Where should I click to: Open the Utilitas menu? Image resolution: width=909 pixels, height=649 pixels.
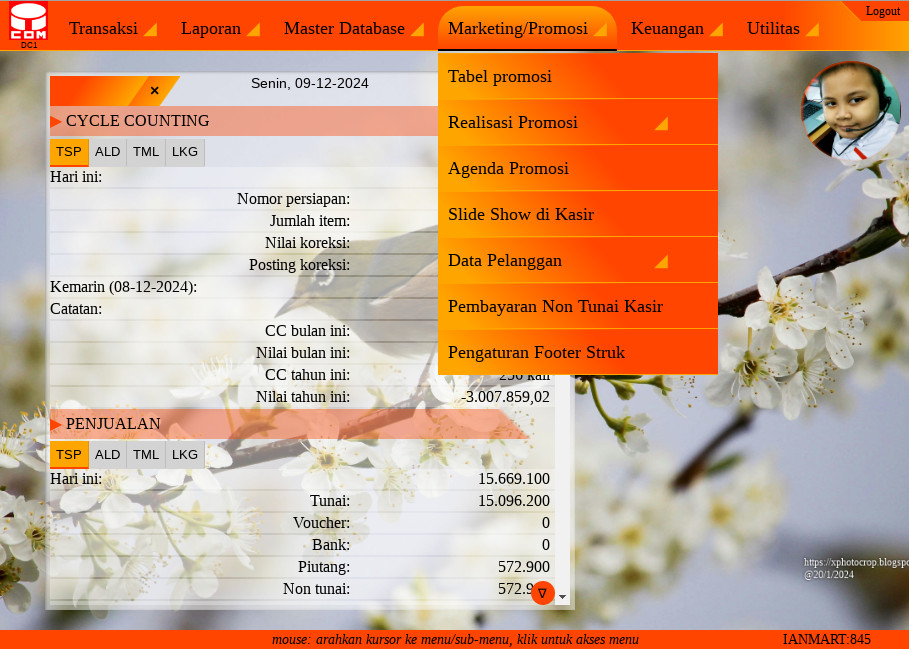tap(782, 29)
